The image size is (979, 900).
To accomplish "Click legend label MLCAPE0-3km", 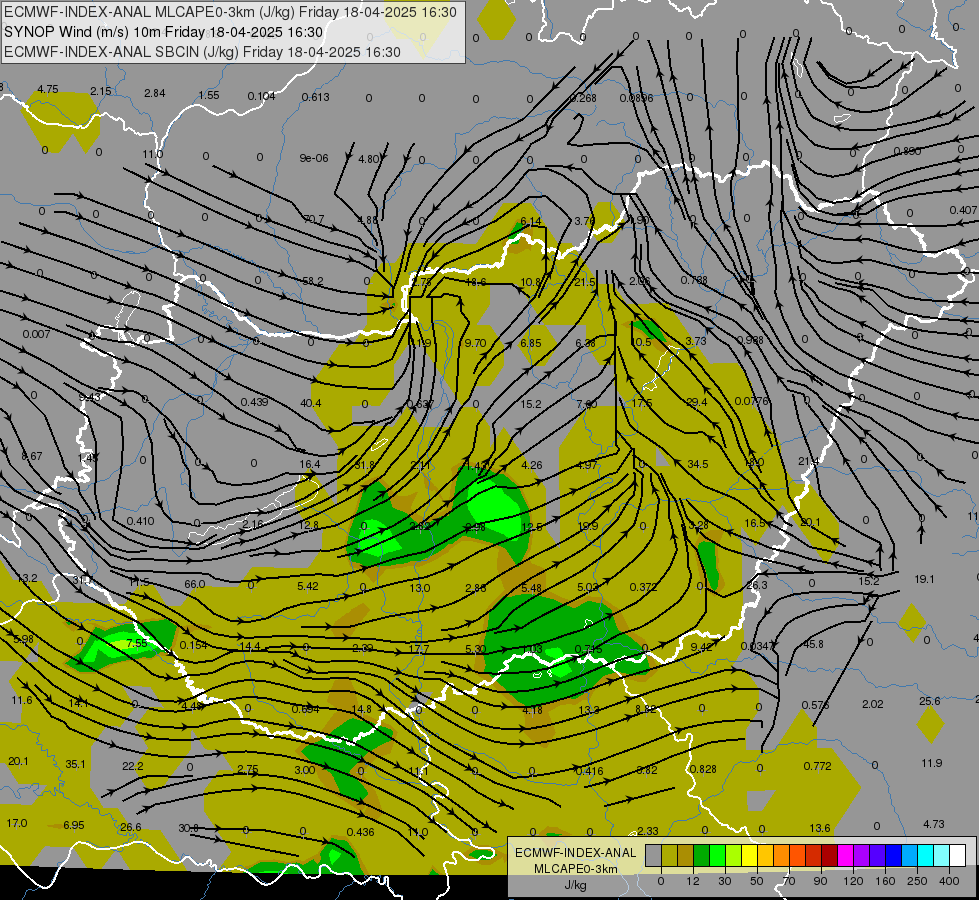I will tap(575, 869).
